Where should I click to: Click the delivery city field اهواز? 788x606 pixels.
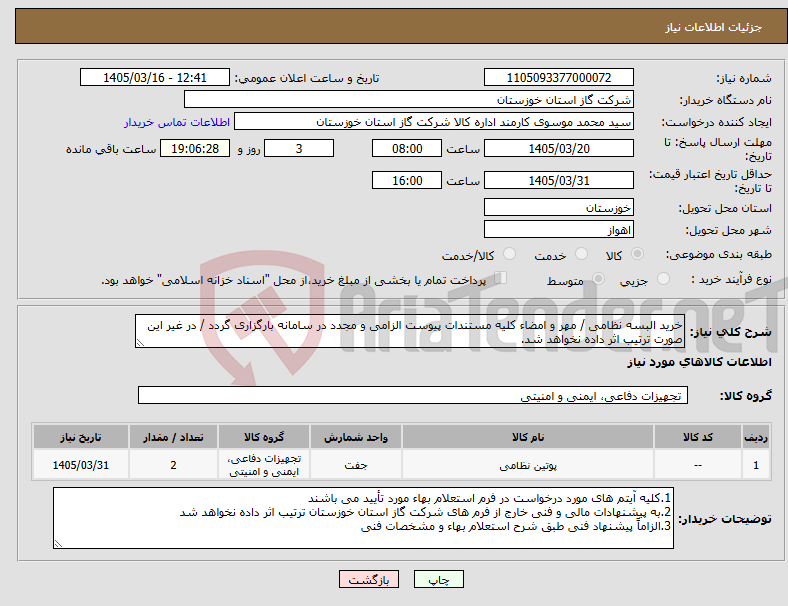[558, 230]
